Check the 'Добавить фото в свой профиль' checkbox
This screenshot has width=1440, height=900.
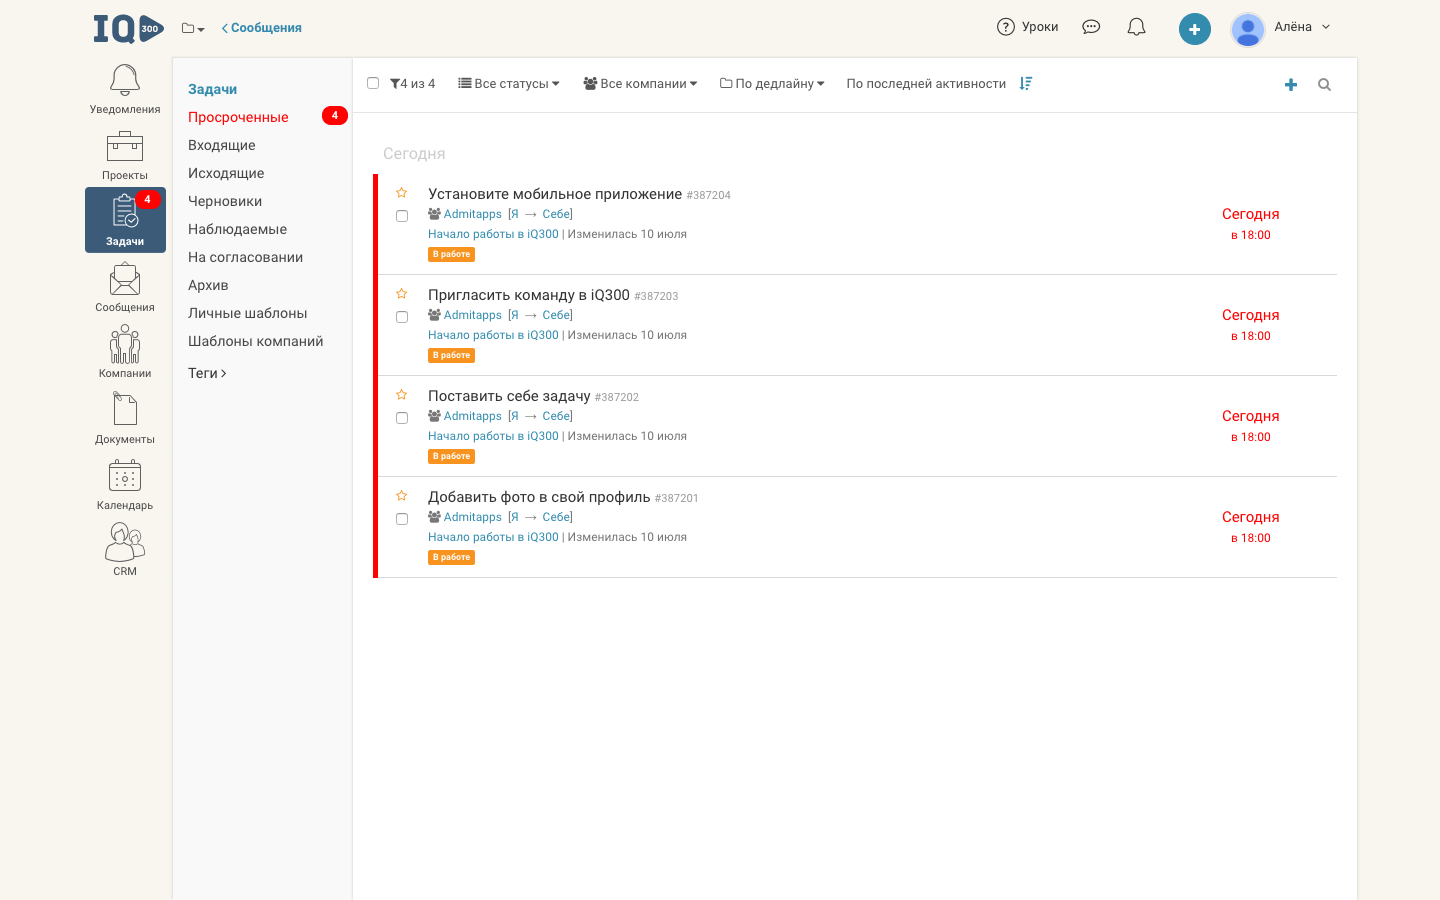pos(402,519)
